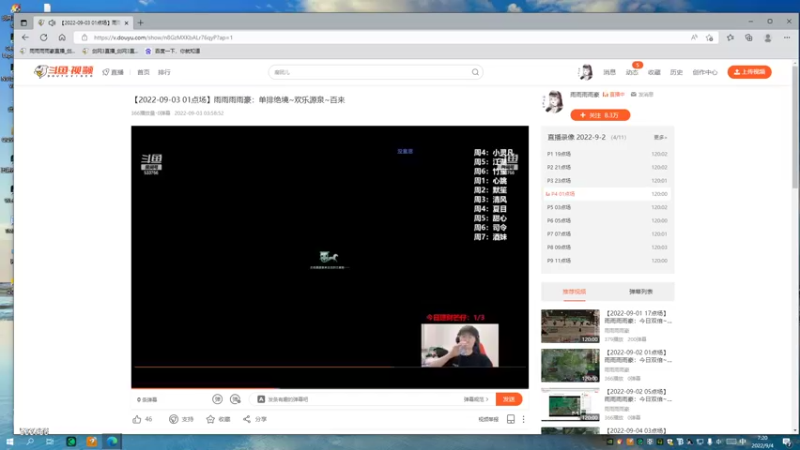The image size is (800, 450).
Task: Click the site search input field
Action: [370, 72]
